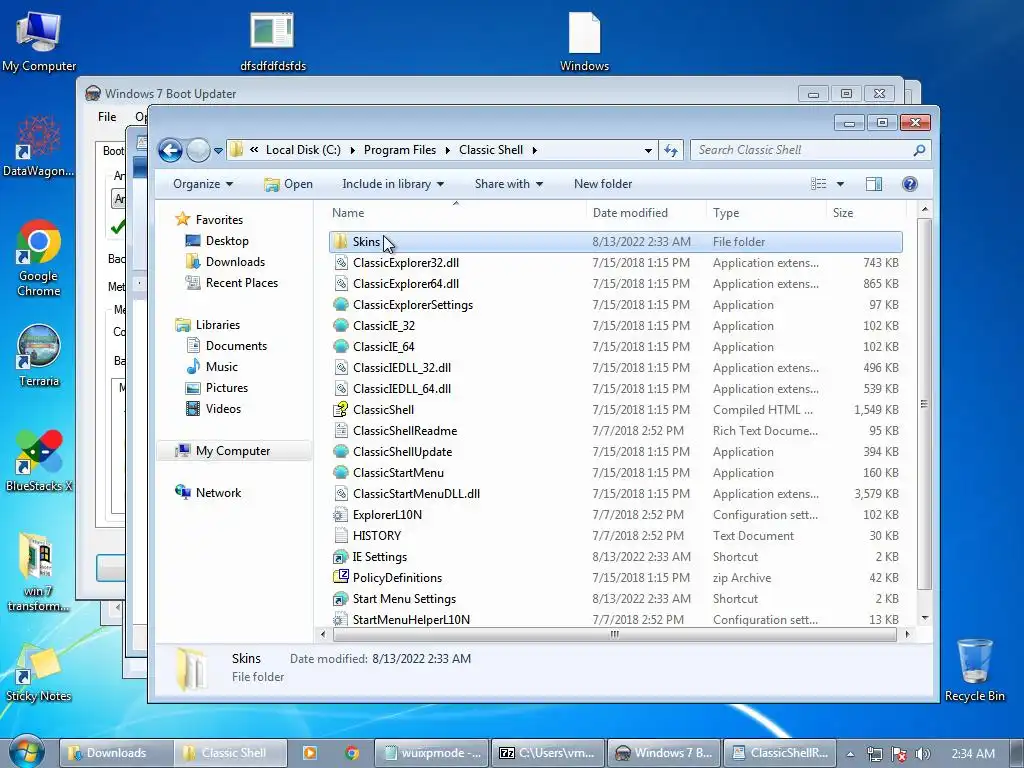Click the vertical scrollbar of the file list
The image size is (1024, 768).
coord(924,404)
